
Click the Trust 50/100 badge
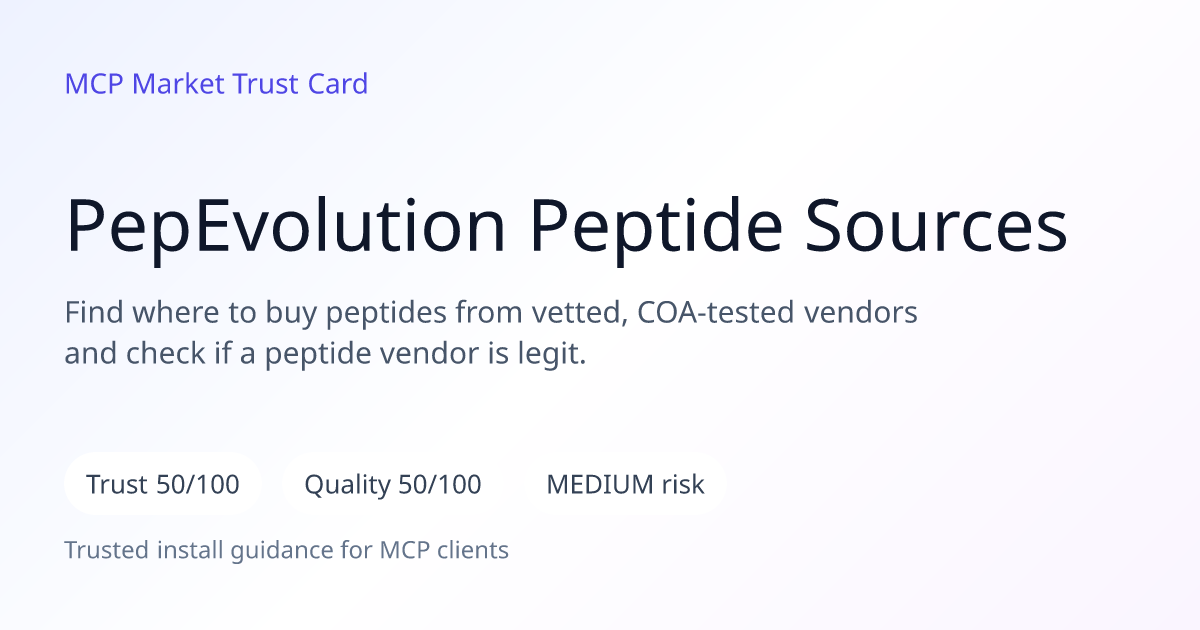pos(163,485)
